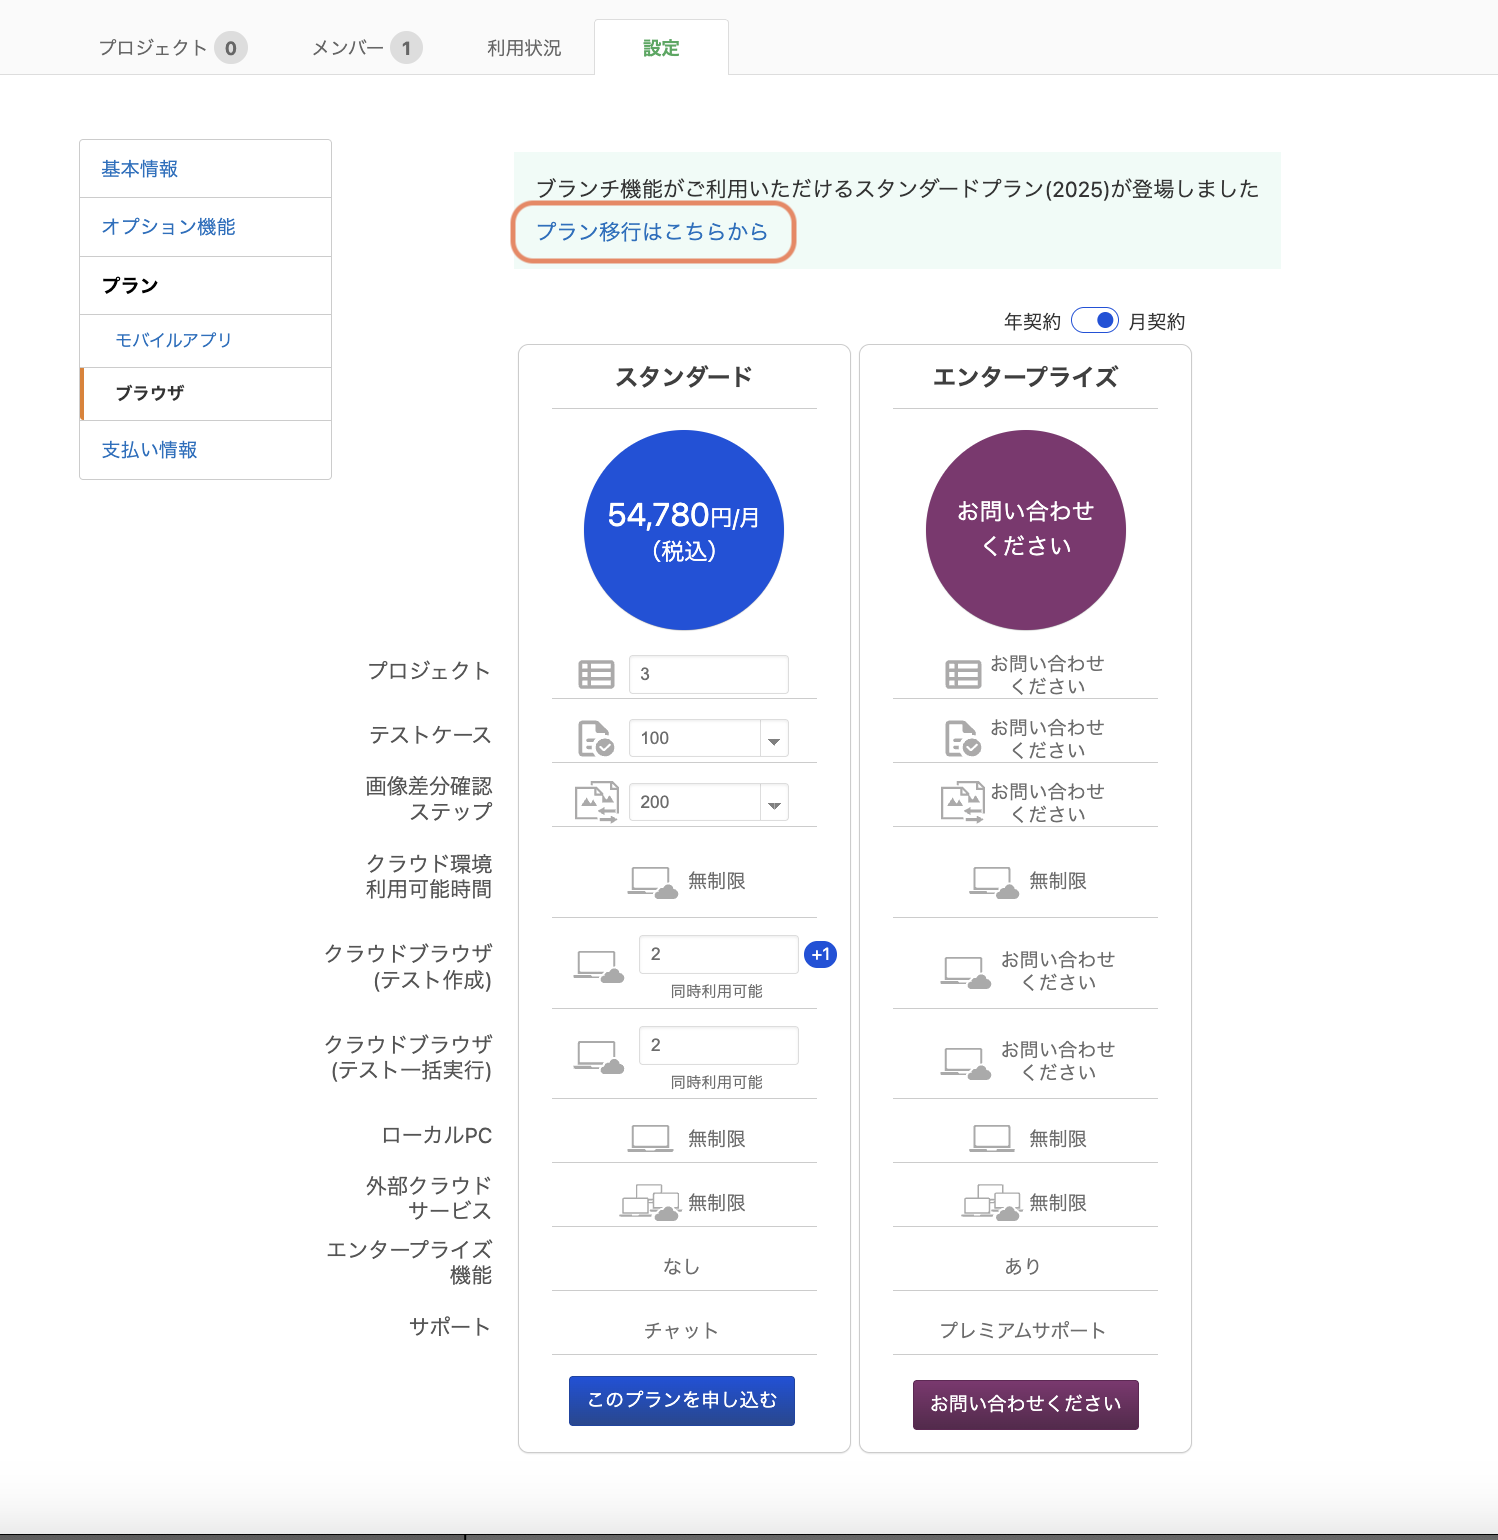The image size is (1498, 1540).
Task: Click Standard external cloud service icon
Action: coord(650,1203)
